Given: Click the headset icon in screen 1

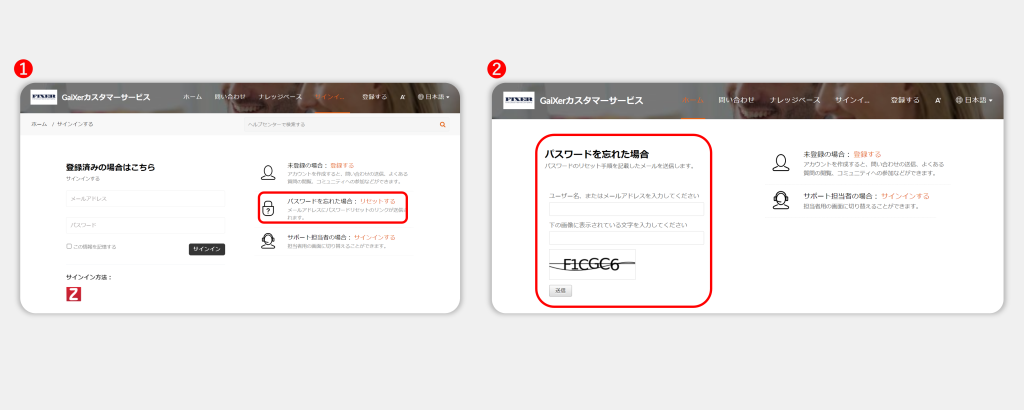Looking at the screenshot, I should pyautogui.click(x=268, y=240).
